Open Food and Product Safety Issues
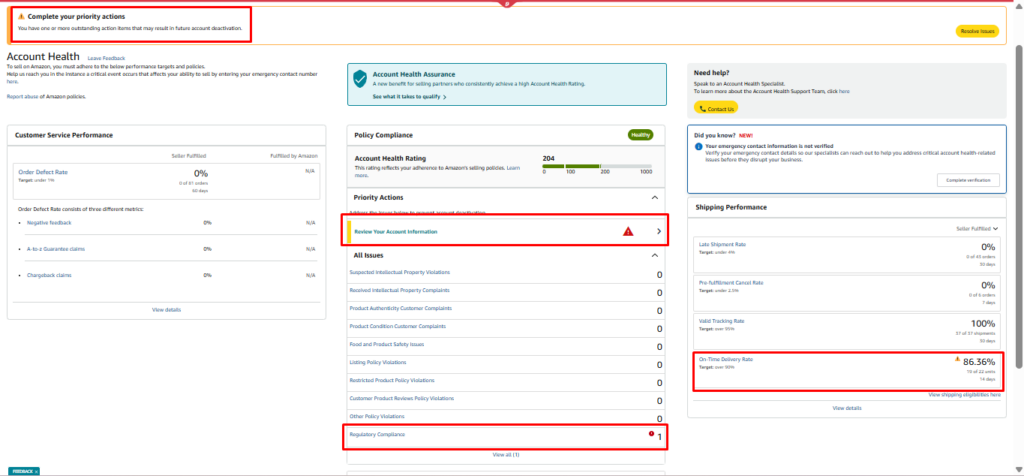The image size is (1024, 476). coord(387,343)
